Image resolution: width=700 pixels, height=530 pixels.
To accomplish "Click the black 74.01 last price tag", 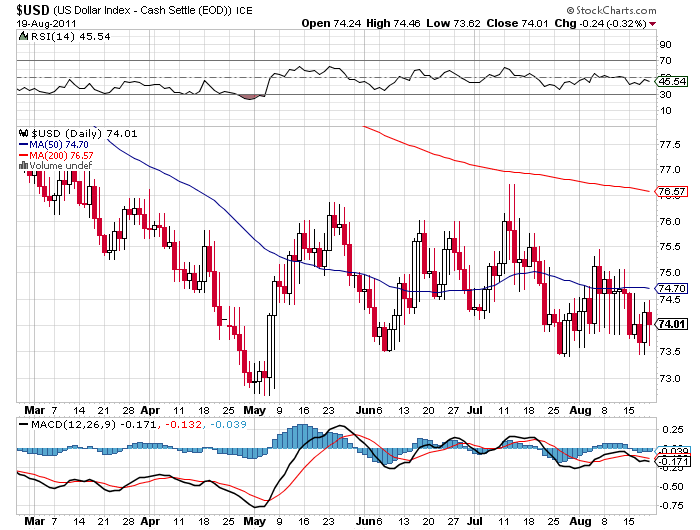I will [668, 324].
